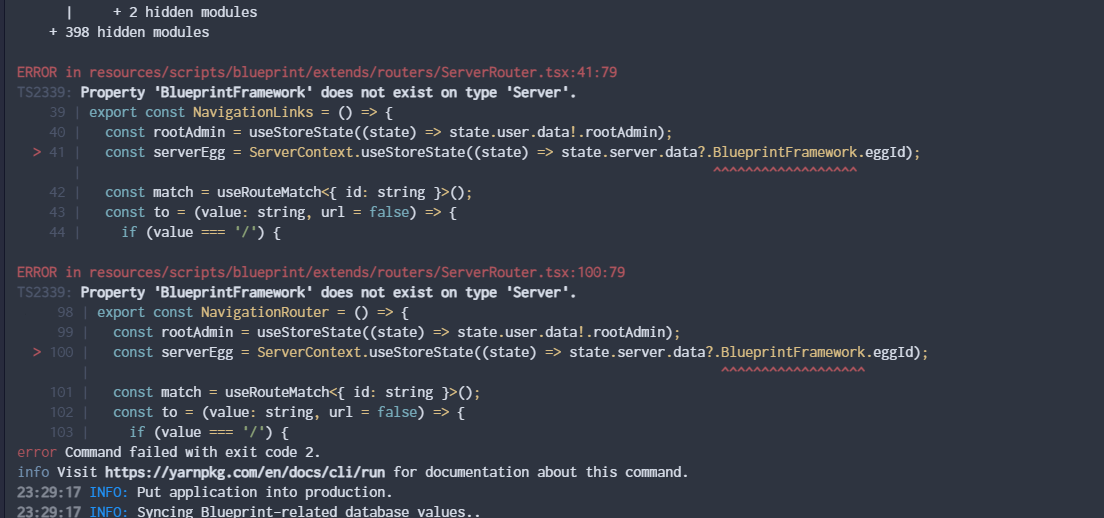Click the red squiggle underline below line 41
The height and width of the screenshot is (518, 1104).
click(785, 170)
